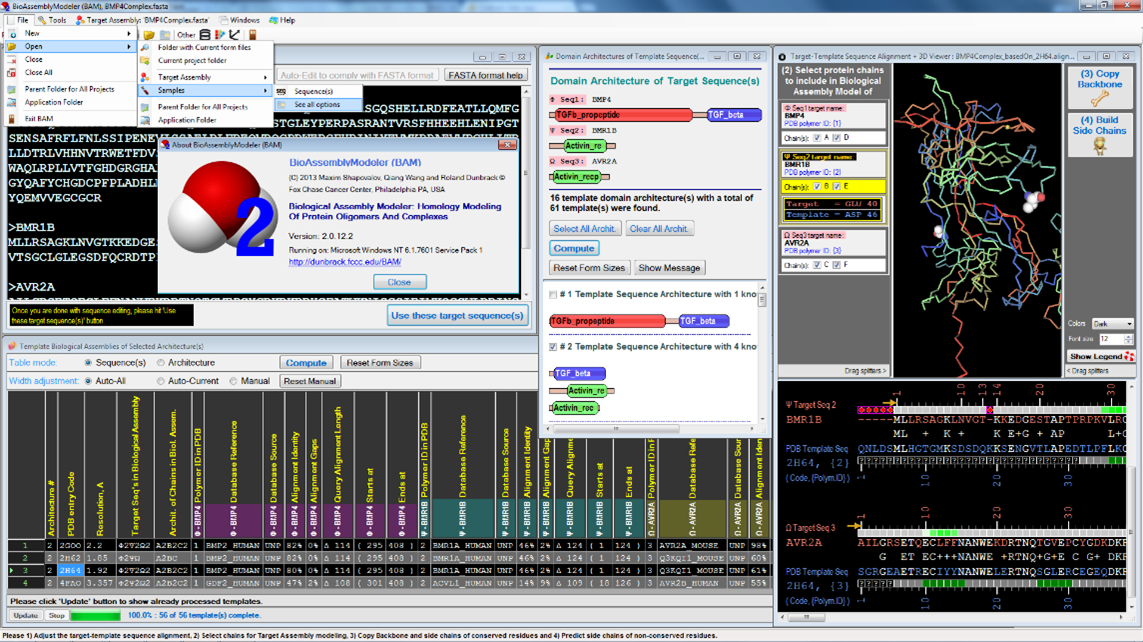
Task: Close the About BioAssemblyModeler dialog
Action: click(x=399, y=282)
